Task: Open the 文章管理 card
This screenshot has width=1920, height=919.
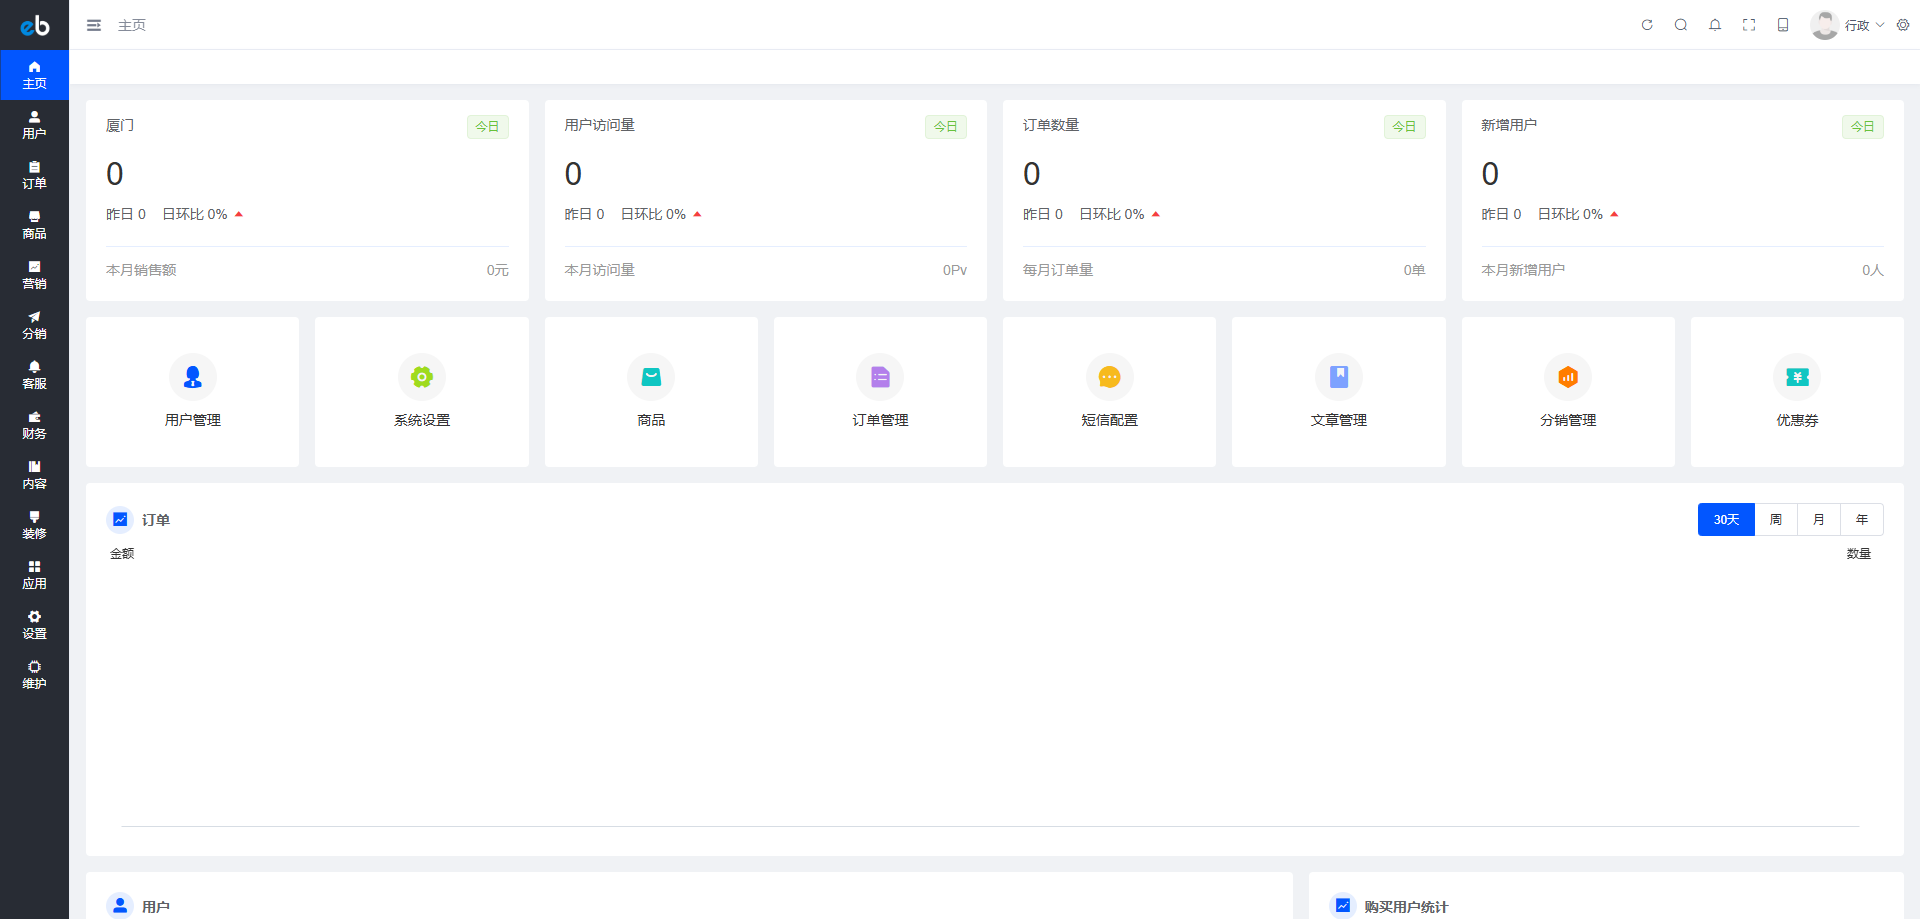Action: click(x=1338, y=391)
